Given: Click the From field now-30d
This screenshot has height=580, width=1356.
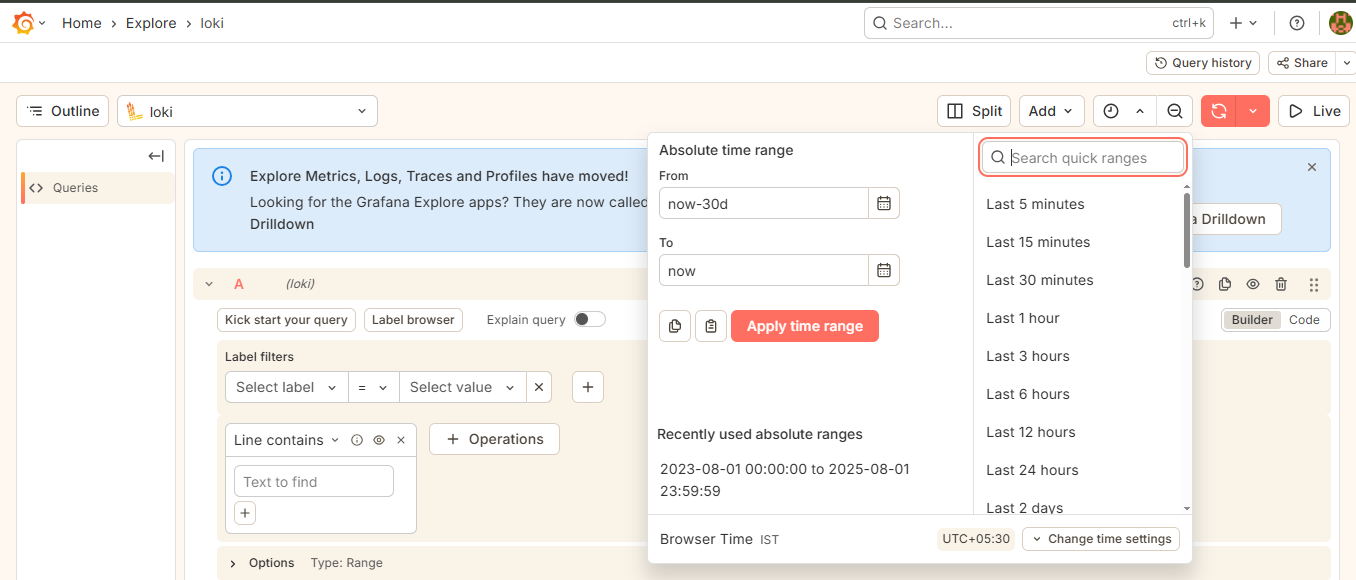Looking at the screenshot, I should (763, 203).
